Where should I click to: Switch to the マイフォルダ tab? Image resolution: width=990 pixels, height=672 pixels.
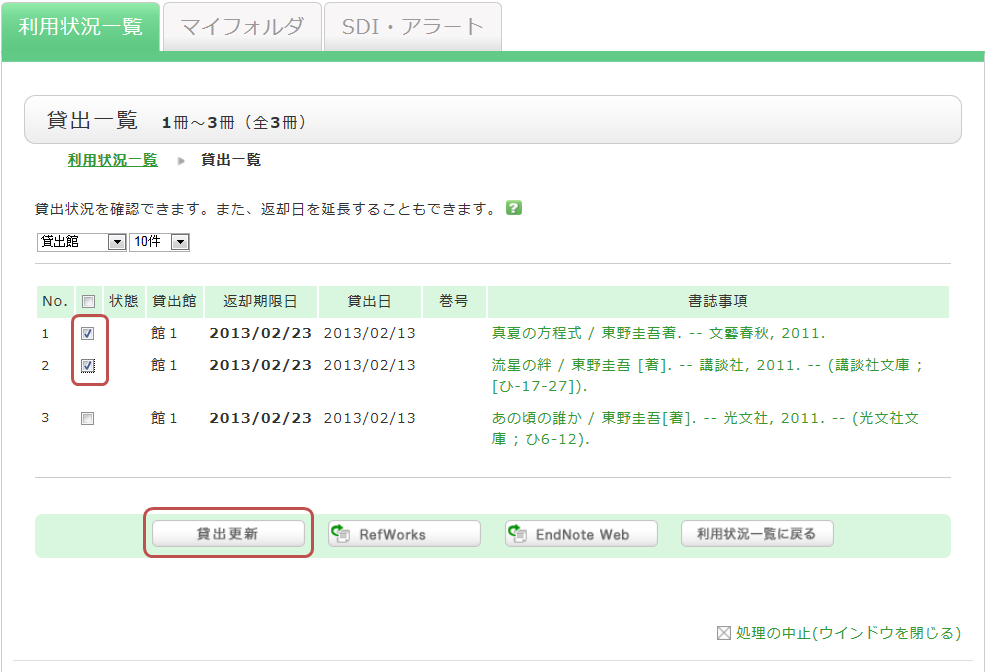(242, 27)
